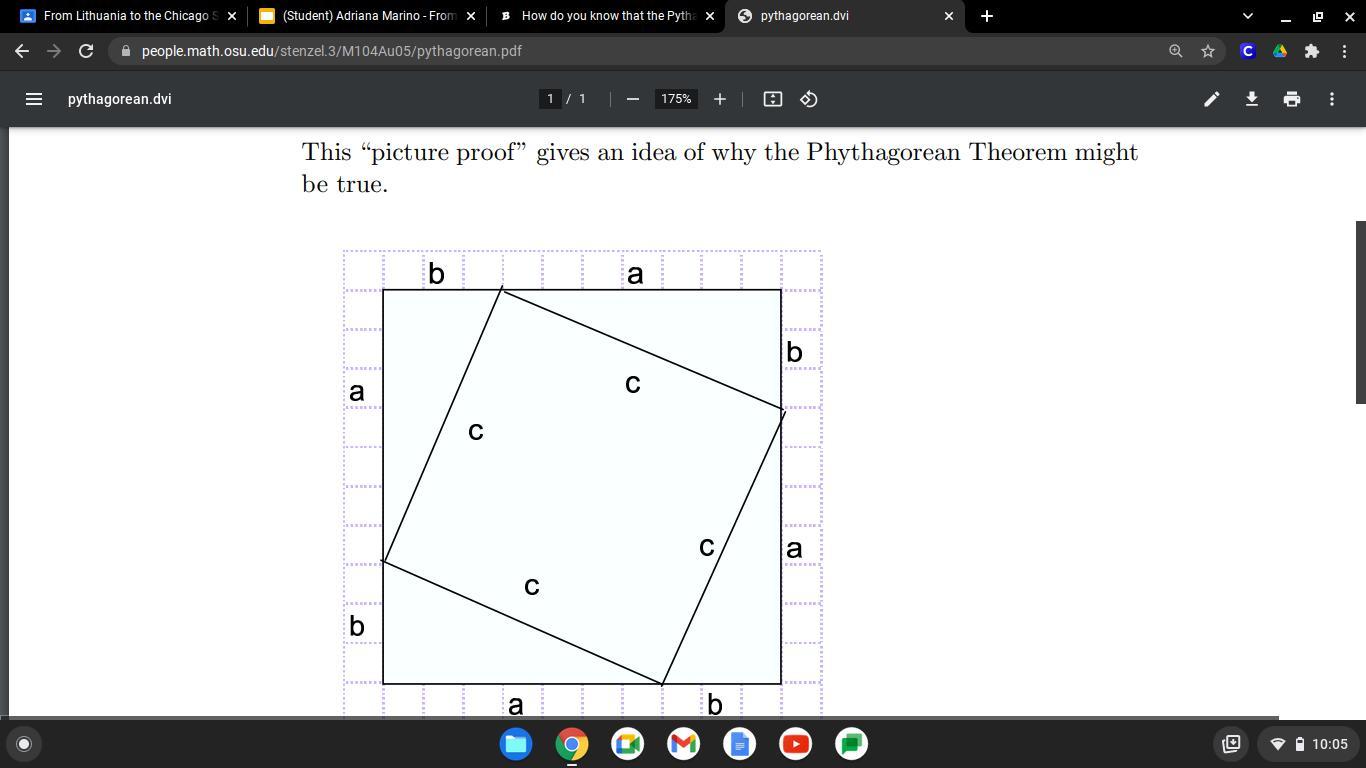The image size is (1366, 768).
Task: Launch Google Meet from the shelf
Action: click(628, 744)
